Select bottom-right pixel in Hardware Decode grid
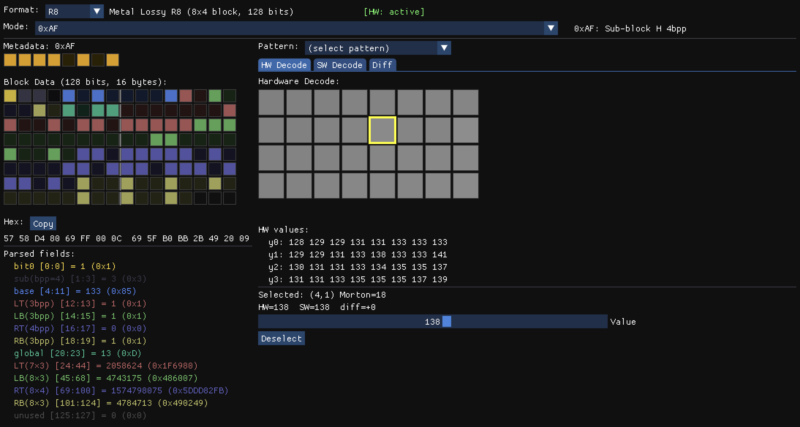This screenshot has height=427, width=800. click(466, 186)
